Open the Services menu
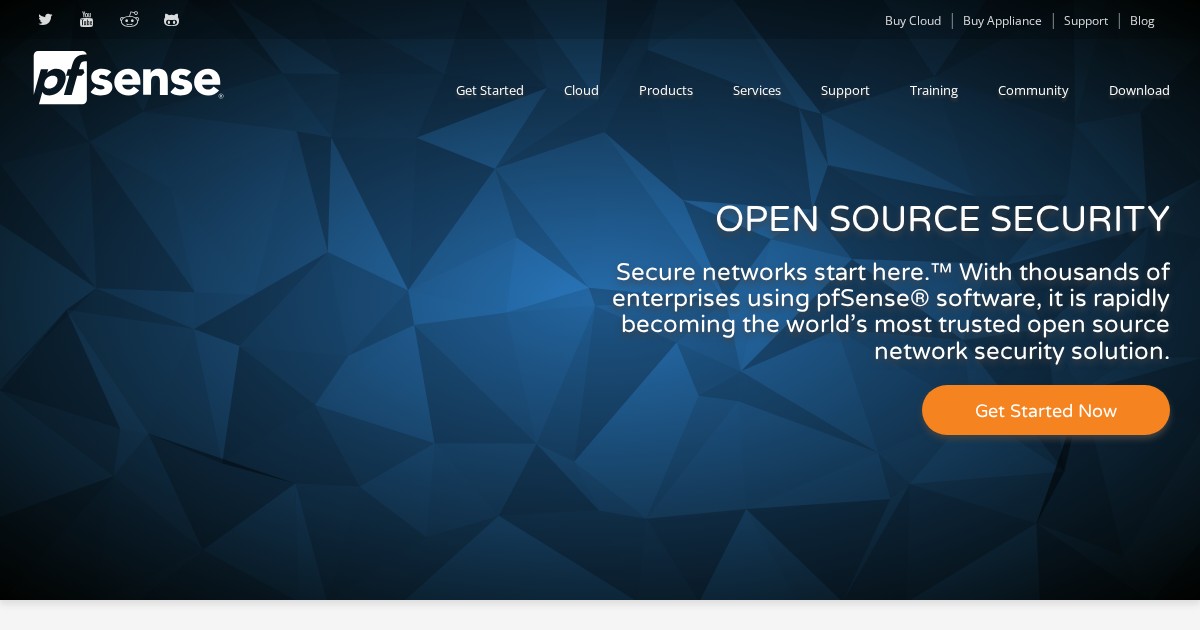 click(757, 91)
